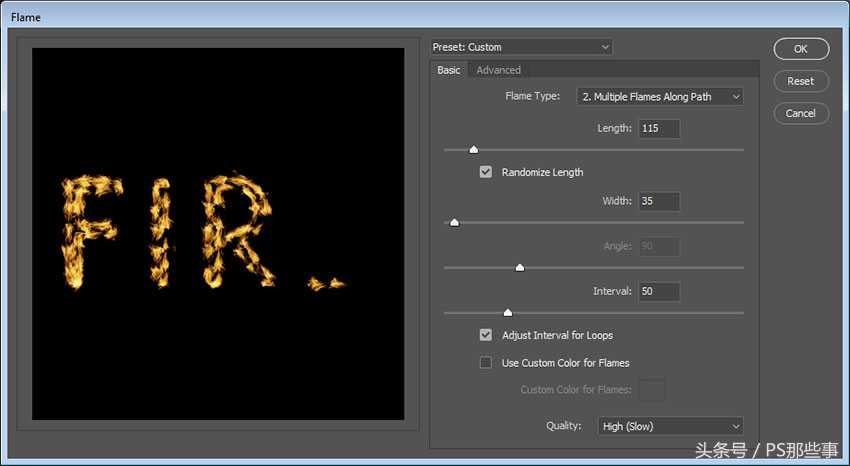Image resolution: width=850 pixels, height=466 pixels.
Task: Click the Width value field
Action: pos(659,201)
